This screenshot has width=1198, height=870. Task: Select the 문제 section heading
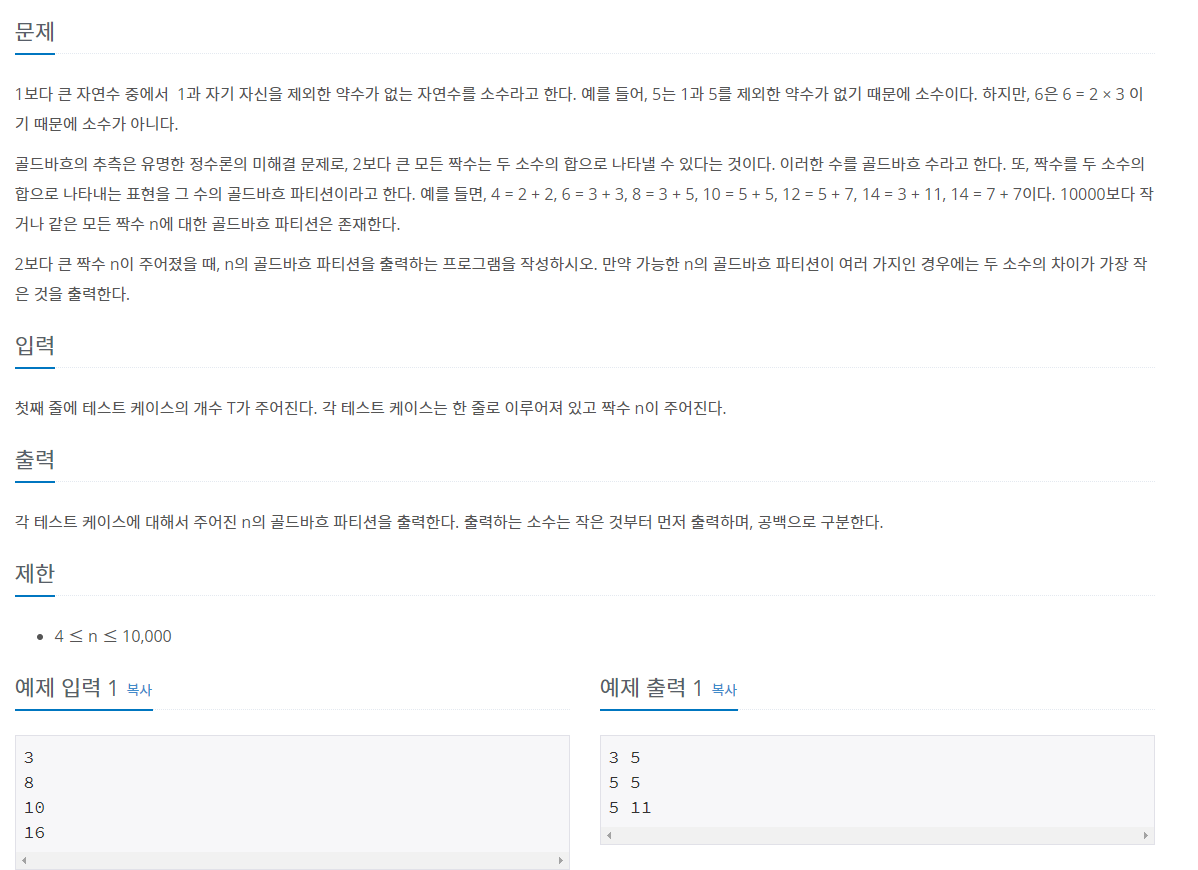coord(34,32)
